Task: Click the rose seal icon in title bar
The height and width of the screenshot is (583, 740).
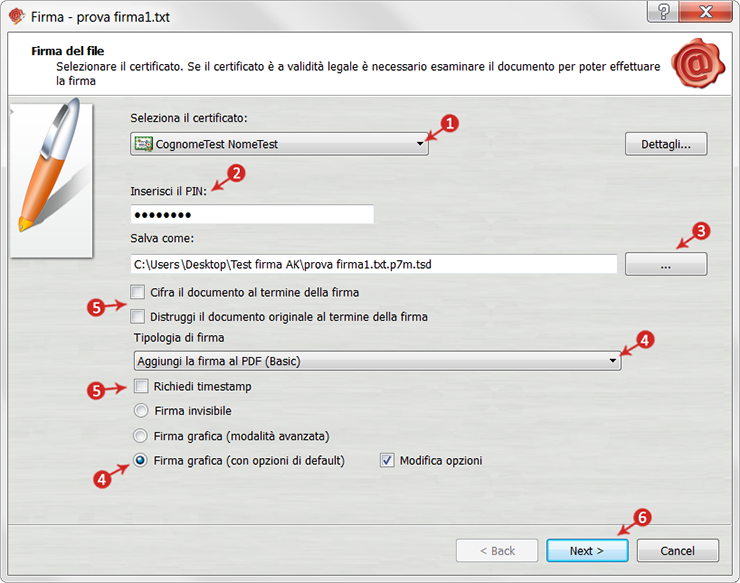Action: click(x=17, y=16)
